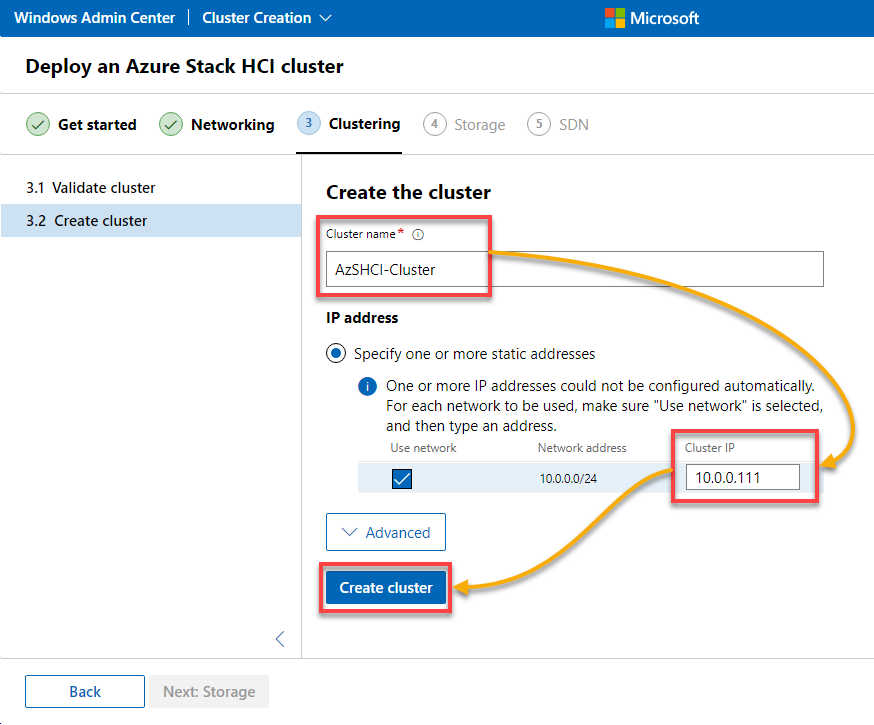The width and height of the screenshot is (874, 725).
Task: Click the Windows Admin Center title link
Action: 94,18
